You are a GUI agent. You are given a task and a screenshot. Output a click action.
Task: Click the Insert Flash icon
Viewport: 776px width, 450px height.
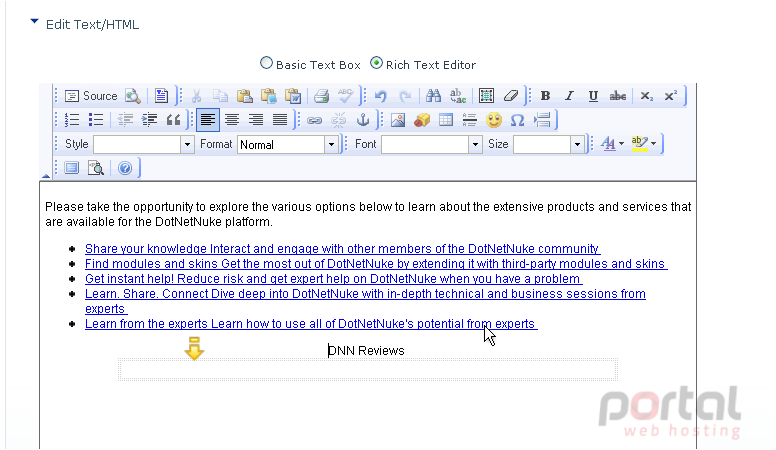point(422,120)
